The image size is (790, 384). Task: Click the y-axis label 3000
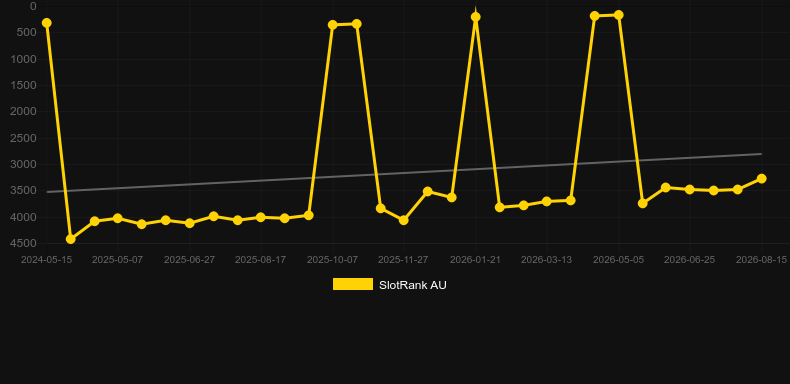tap(24, 164)
